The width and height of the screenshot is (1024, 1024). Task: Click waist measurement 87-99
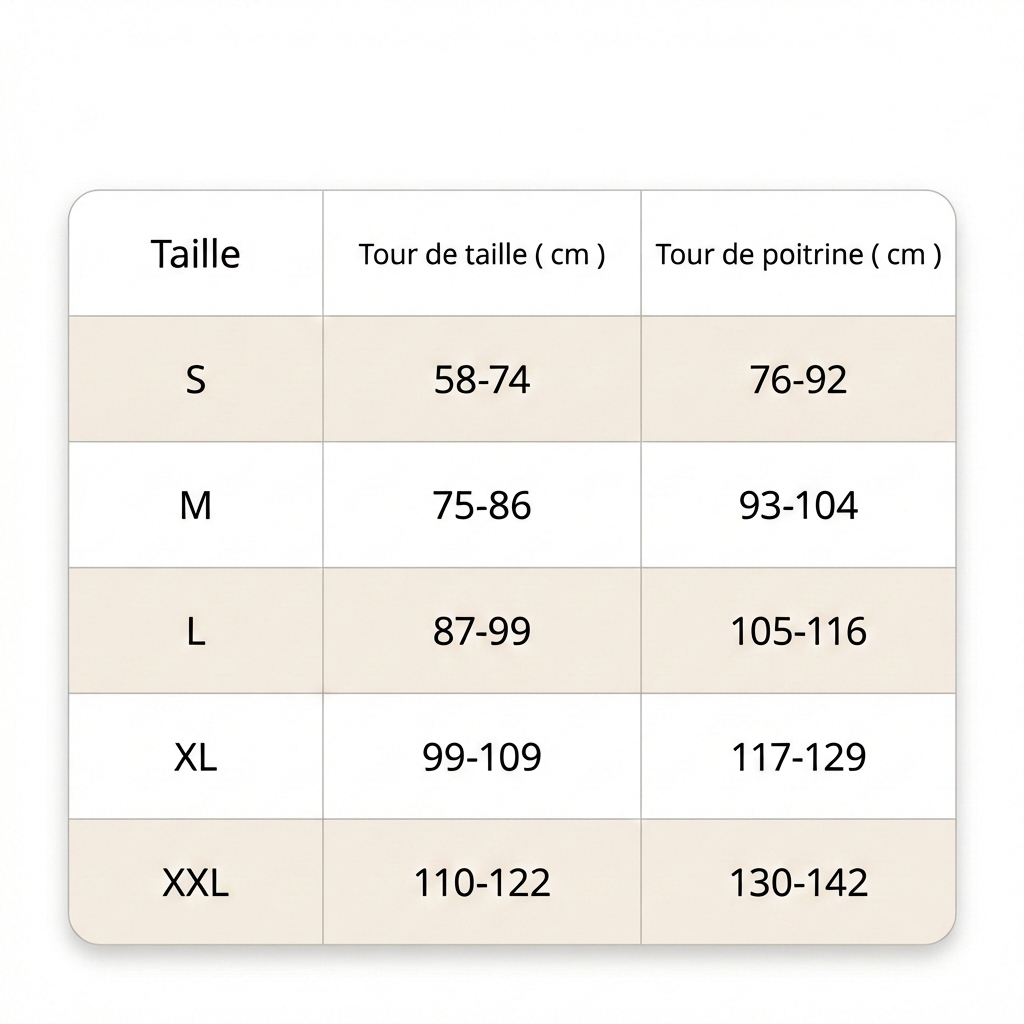[482, 632]
